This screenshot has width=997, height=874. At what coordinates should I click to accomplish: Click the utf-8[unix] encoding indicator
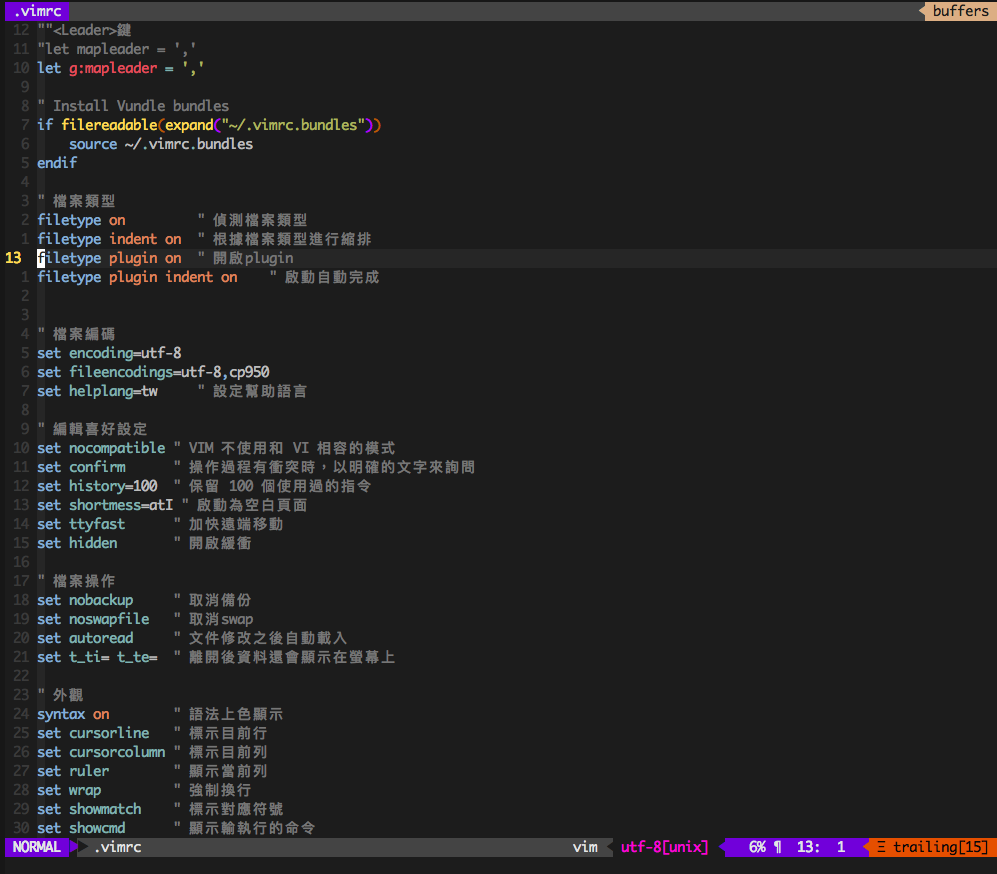coord(664,847)
